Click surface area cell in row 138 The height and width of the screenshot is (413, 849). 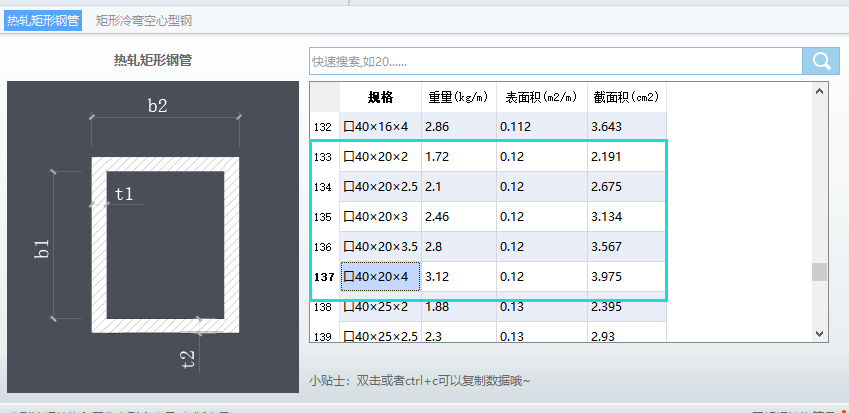click(x=542, y=307)
